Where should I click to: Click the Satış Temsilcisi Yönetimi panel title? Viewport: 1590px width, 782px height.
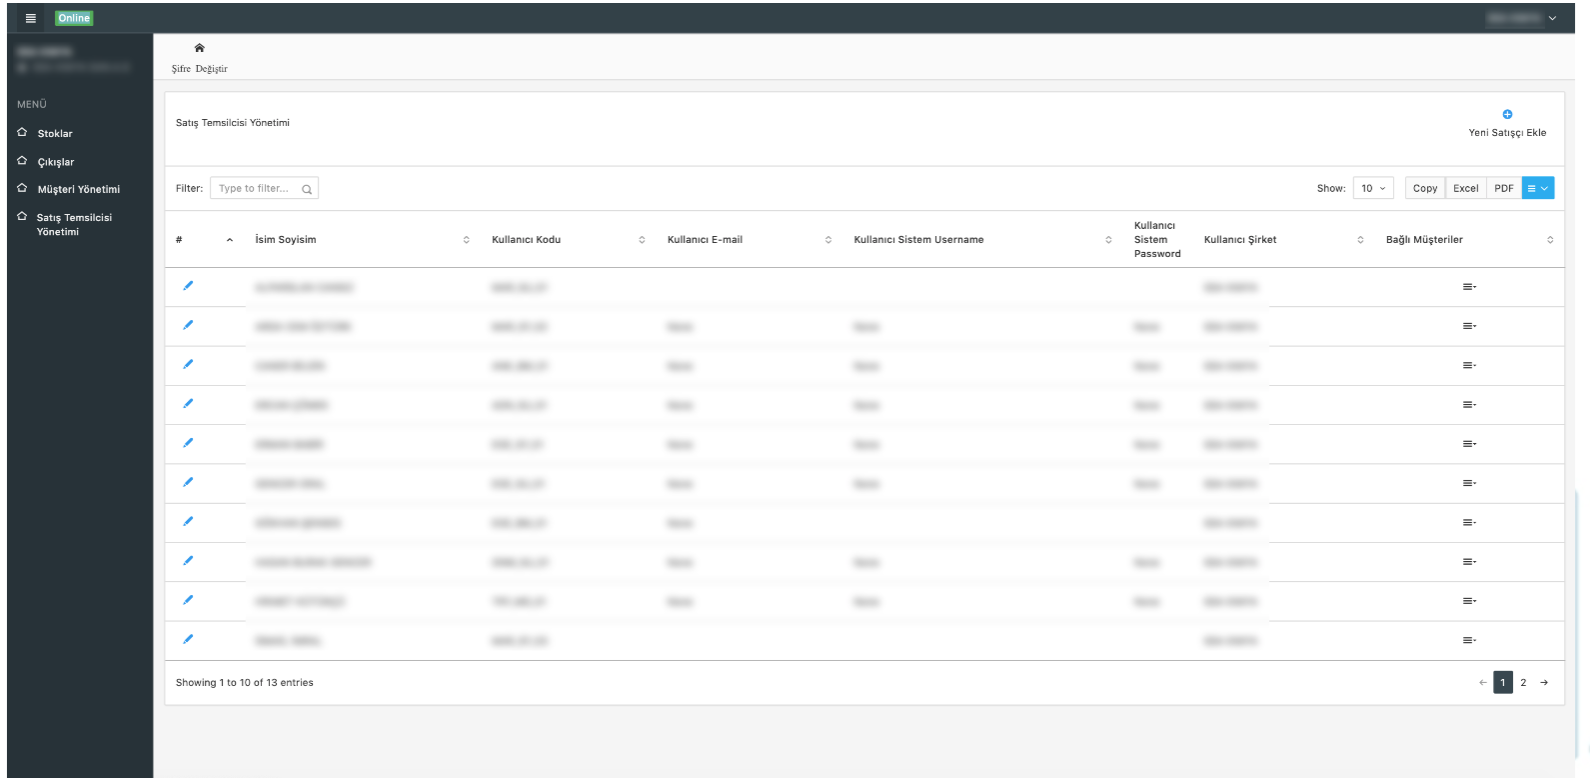click(233, 123)
